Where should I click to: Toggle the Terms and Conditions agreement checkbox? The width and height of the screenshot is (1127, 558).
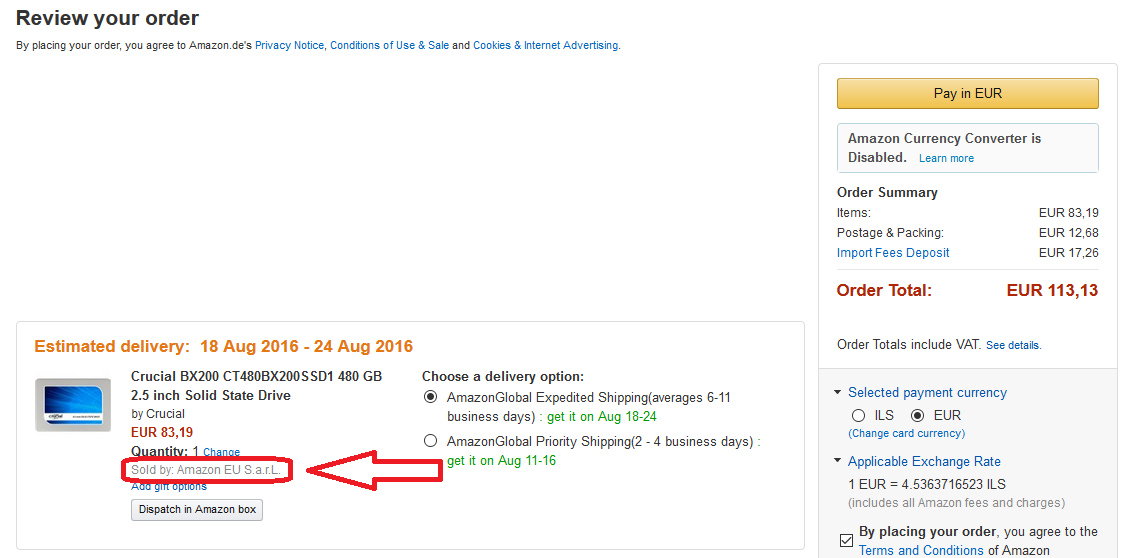tap(846, 541)
